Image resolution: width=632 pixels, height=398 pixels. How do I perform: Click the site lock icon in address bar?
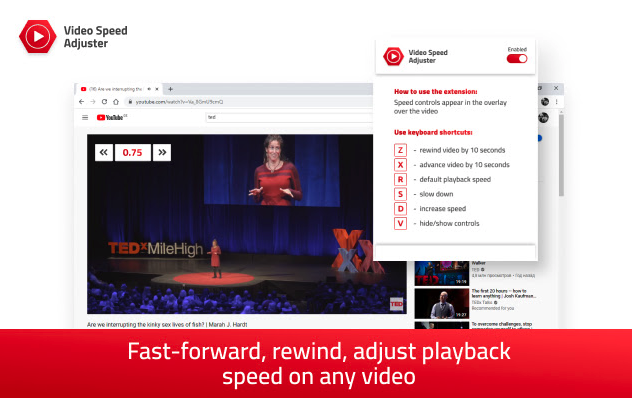click(x=130, y=102)
